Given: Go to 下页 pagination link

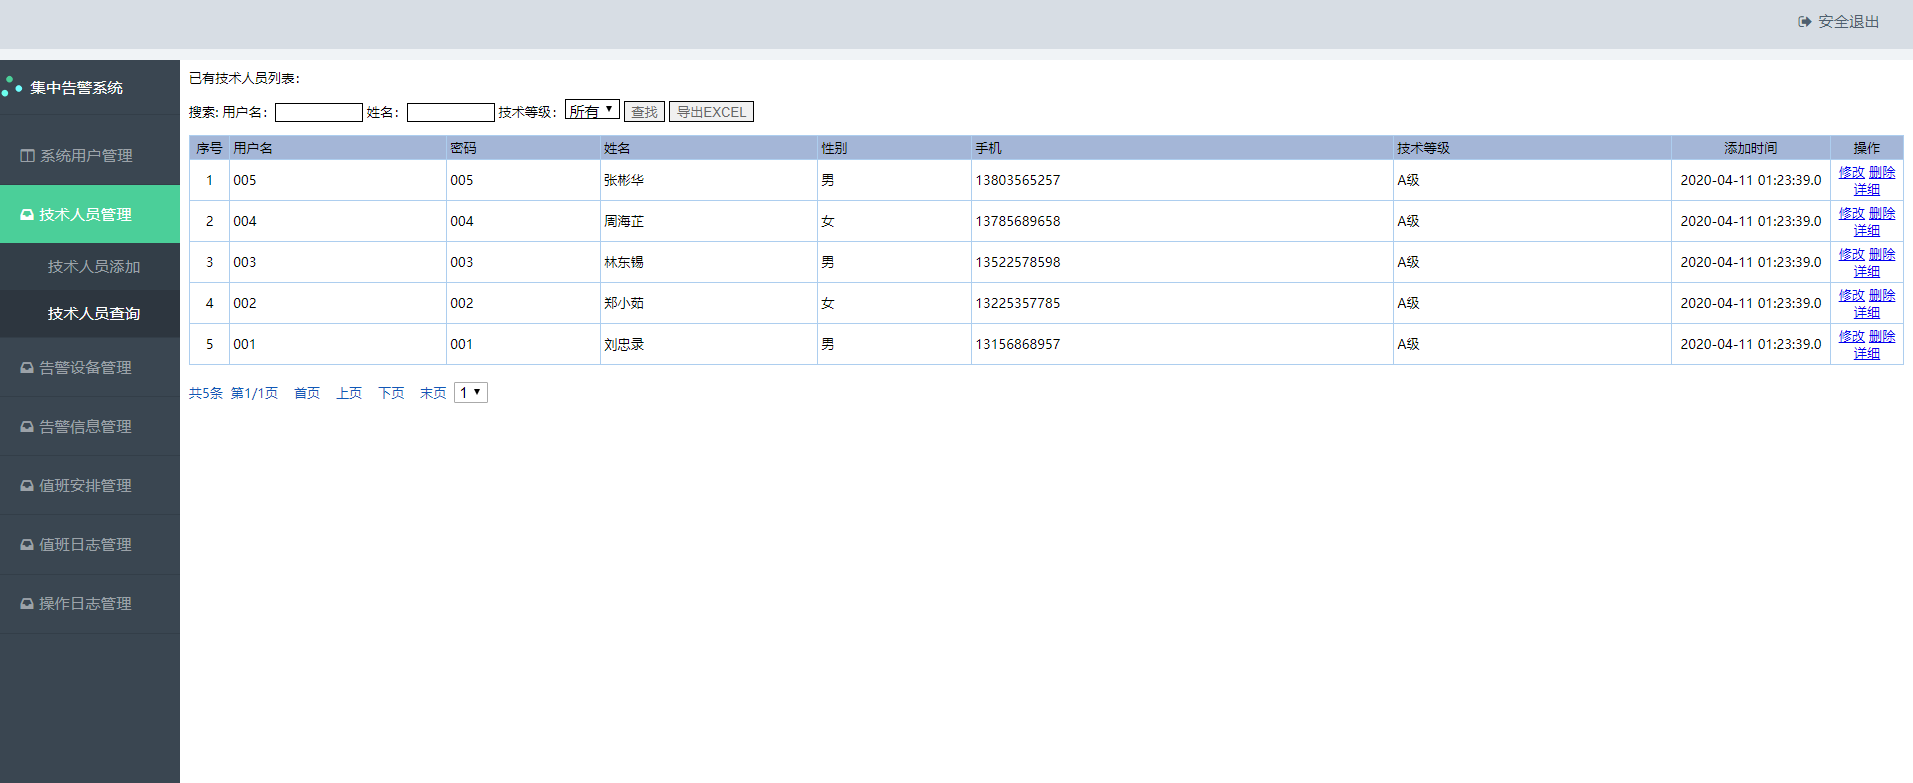Looking at the screenshot, I should click(x=391, y=394).
